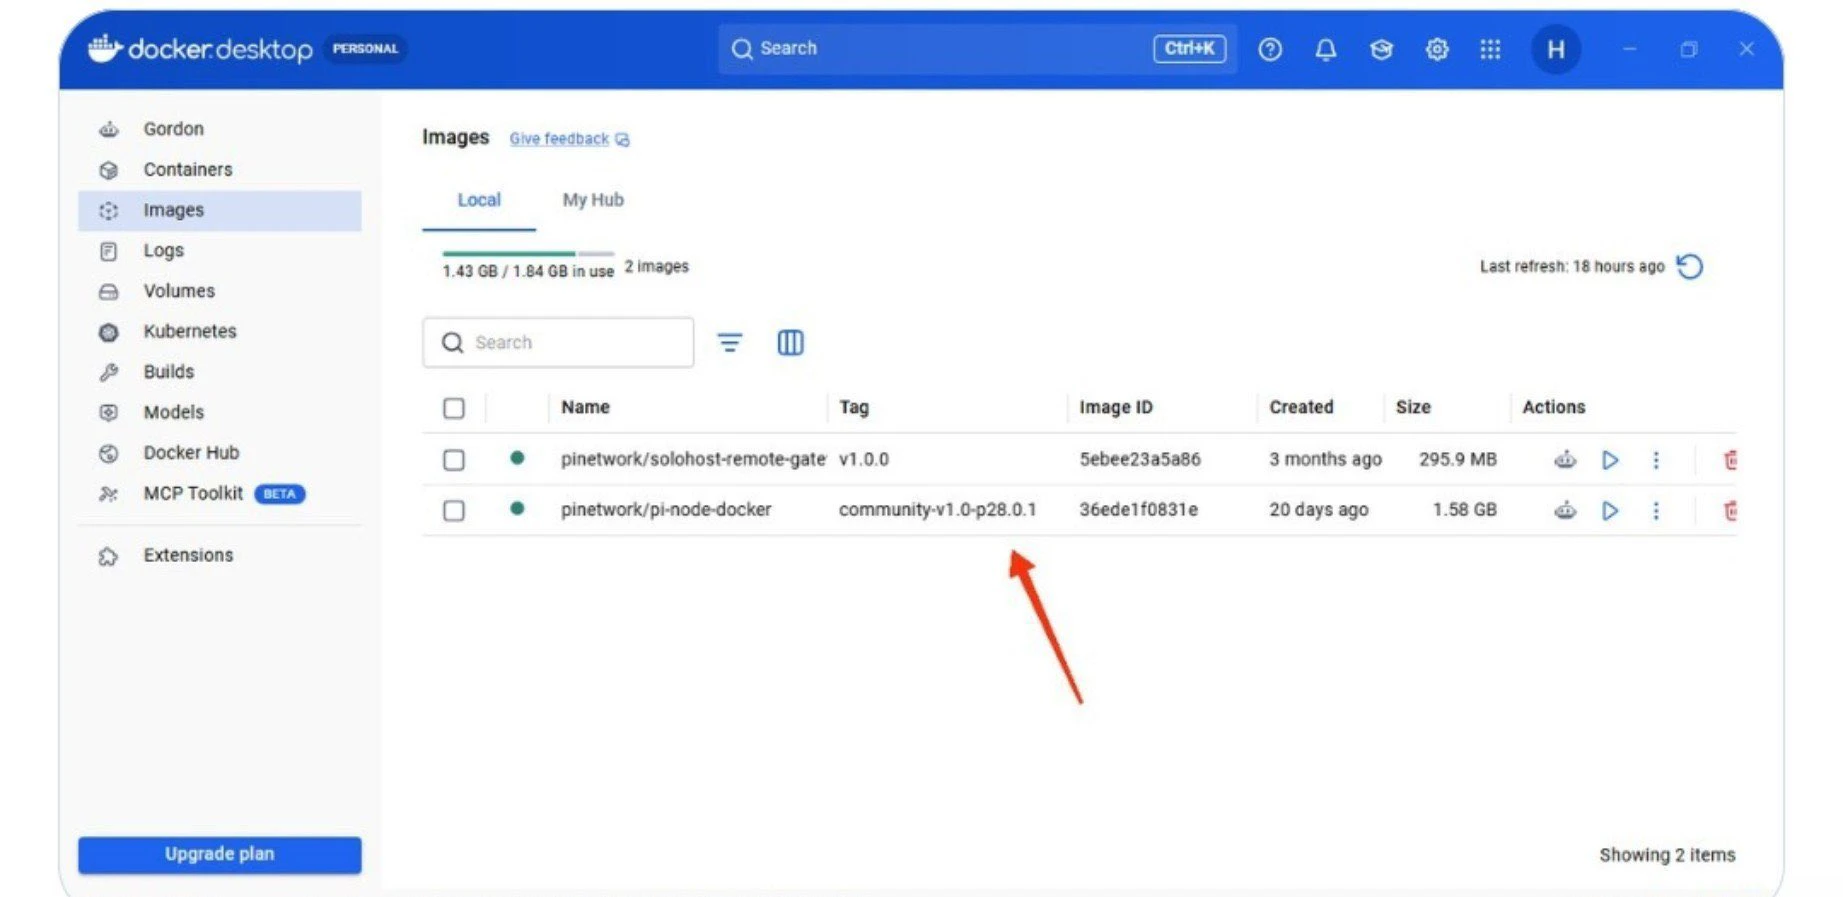The image size is (1843, 897).
Task: Open the Learning center icon
Action: click(1381, 49)
